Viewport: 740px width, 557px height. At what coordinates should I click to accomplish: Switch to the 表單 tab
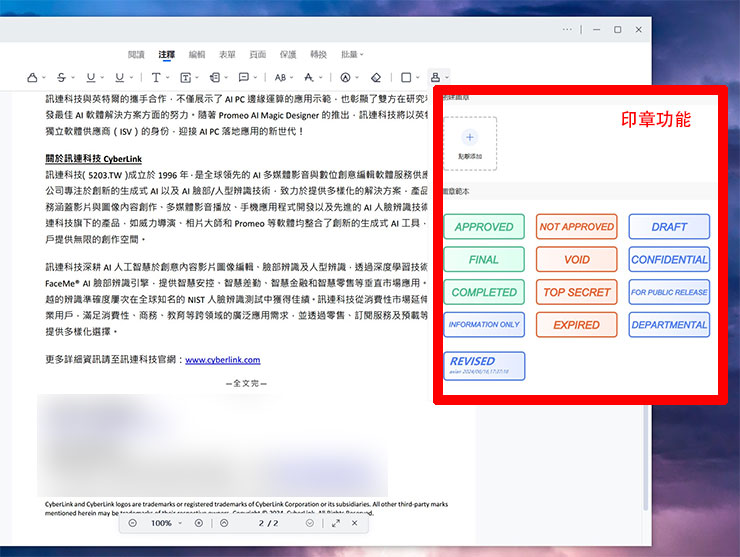point(227,54)
